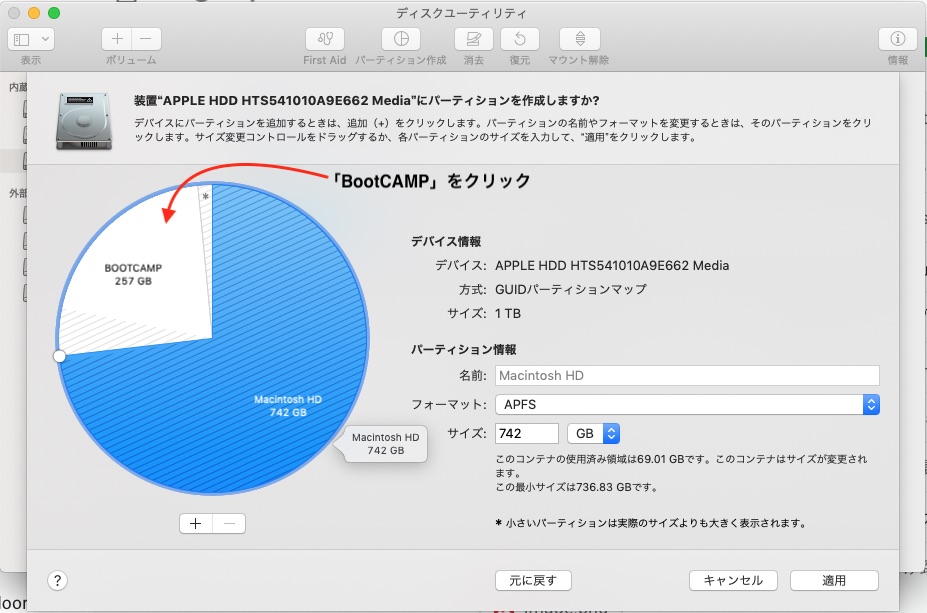This screenshot has width=927, height=613.
Task: Click the Macintosh HD 742 GB tooltip
Action: (385, 444)
